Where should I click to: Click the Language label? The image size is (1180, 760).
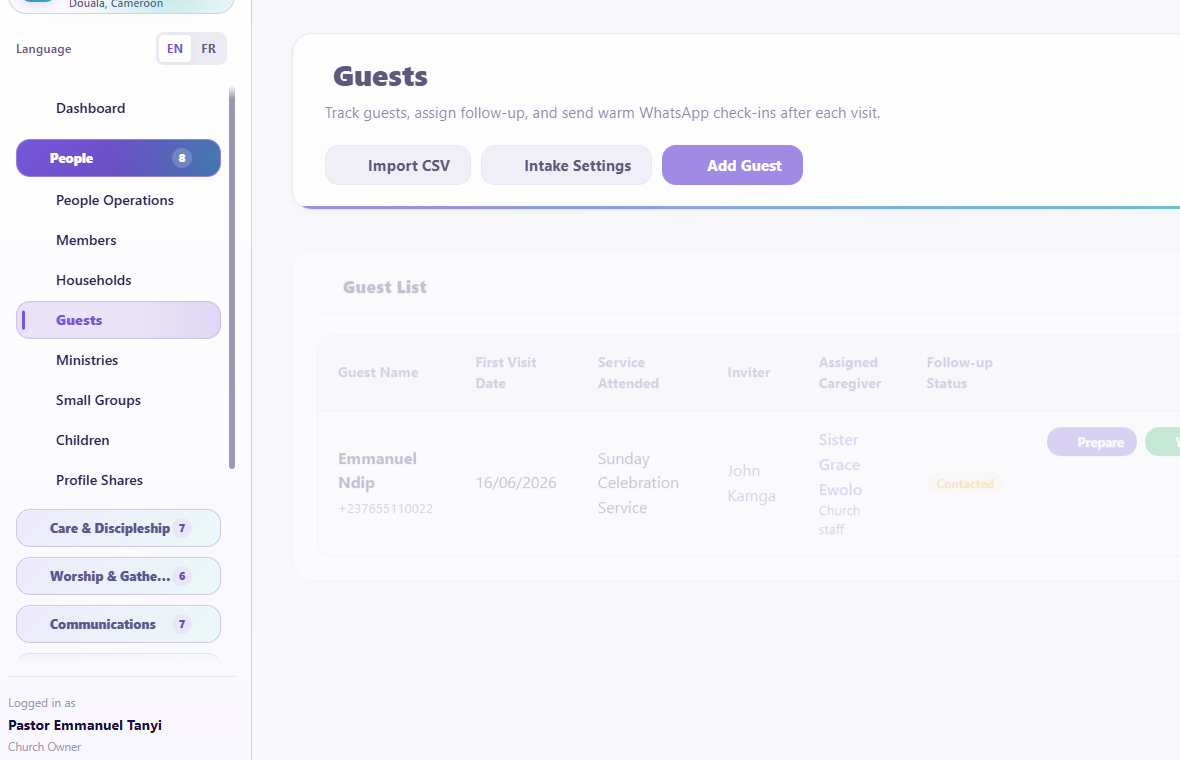pyautogui.click(x=44, y=49)
